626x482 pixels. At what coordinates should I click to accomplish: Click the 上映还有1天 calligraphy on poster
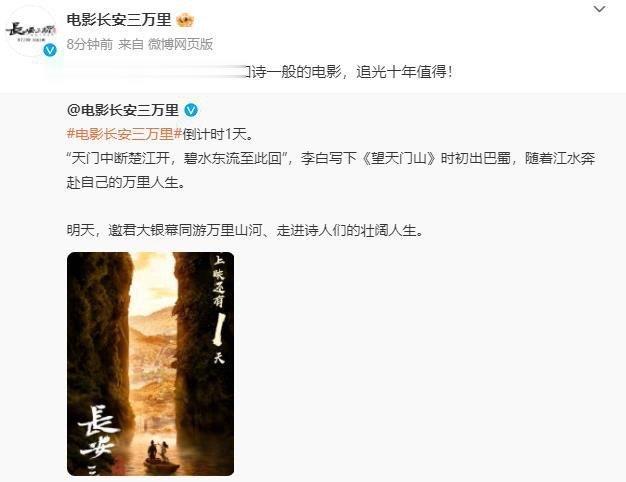(x=219, y=309)
